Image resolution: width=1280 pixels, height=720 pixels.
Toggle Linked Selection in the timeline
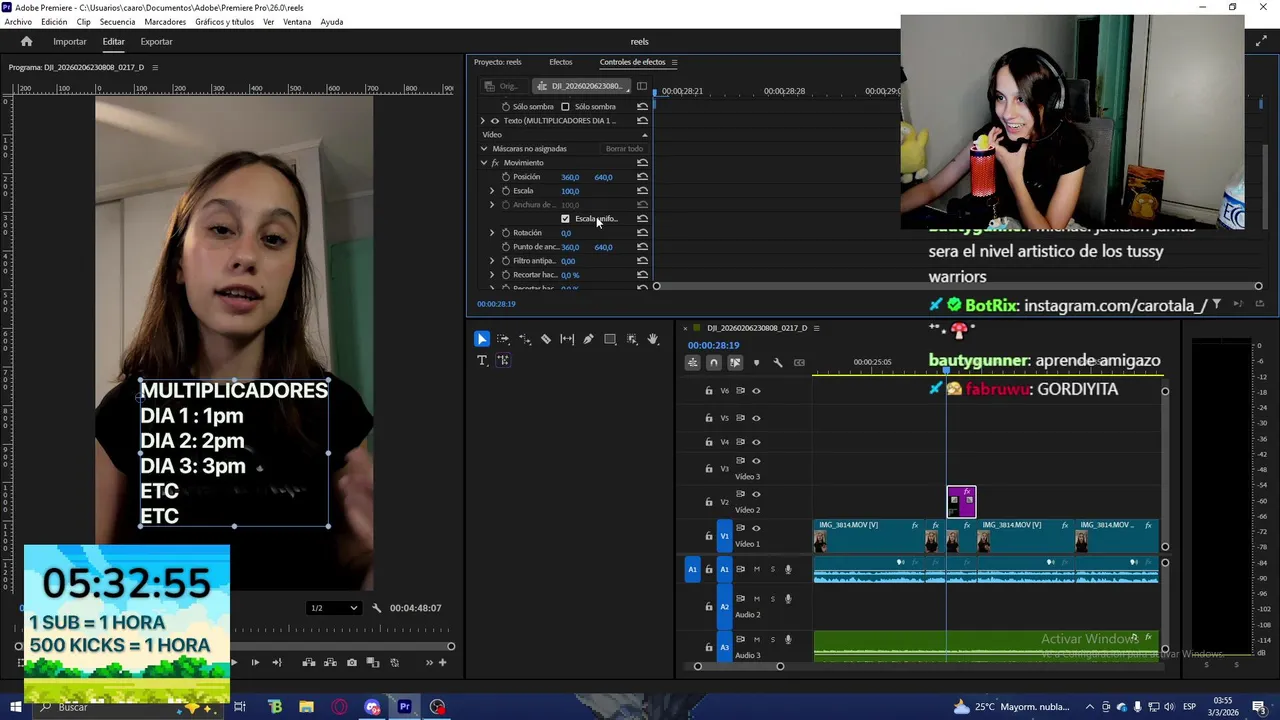pyautogui.click(x=735, y=363)
